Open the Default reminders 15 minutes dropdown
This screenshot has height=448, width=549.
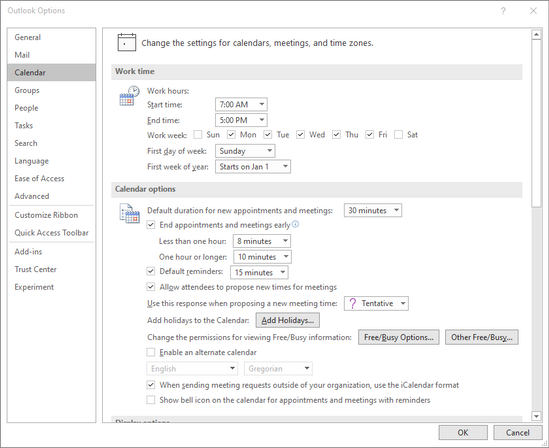pos(259,272)
